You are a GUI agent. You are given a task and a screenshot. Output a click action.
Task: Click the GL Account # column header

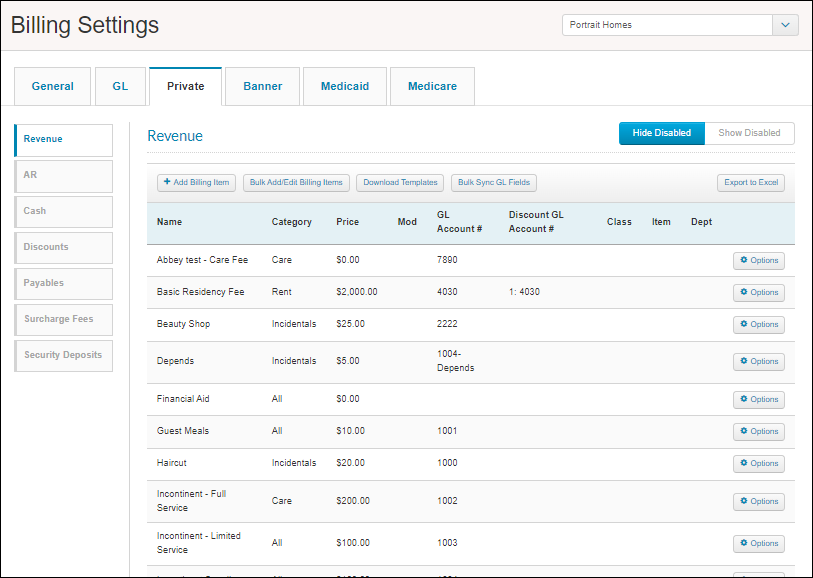pos(459,222)
